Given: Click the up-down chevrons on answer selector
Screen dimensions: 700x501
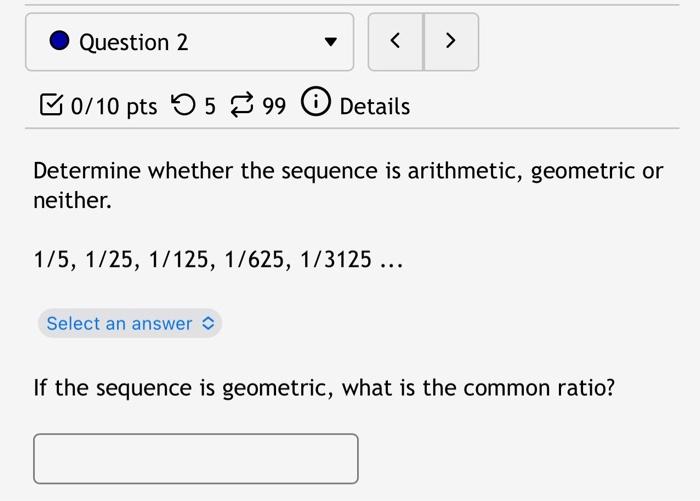Looking at the screenshot, I should click(208, 323).
